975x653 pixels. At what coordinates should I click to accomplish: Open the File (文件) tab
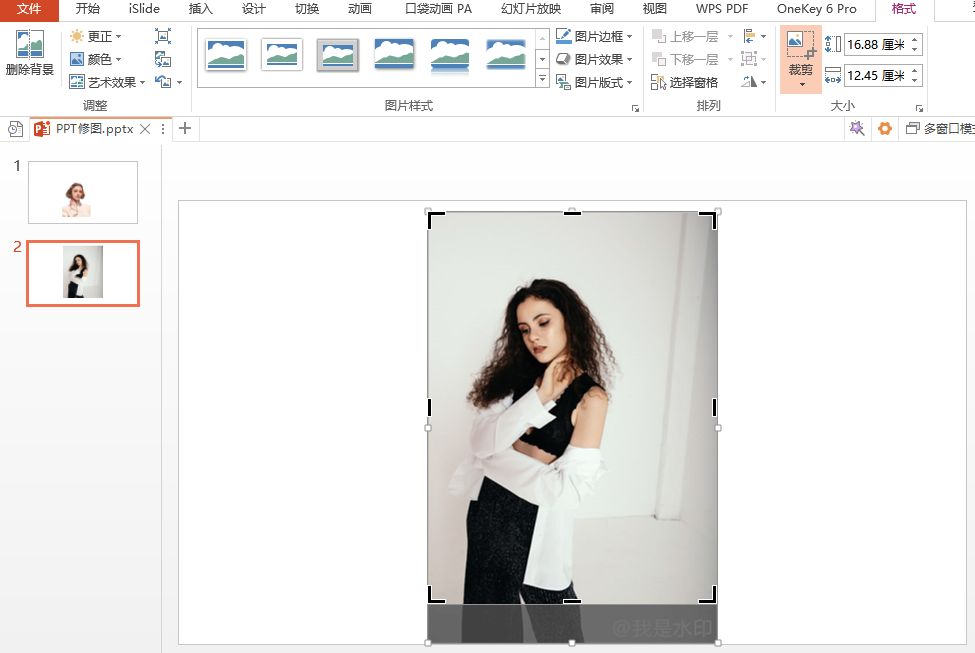point(29,9)
